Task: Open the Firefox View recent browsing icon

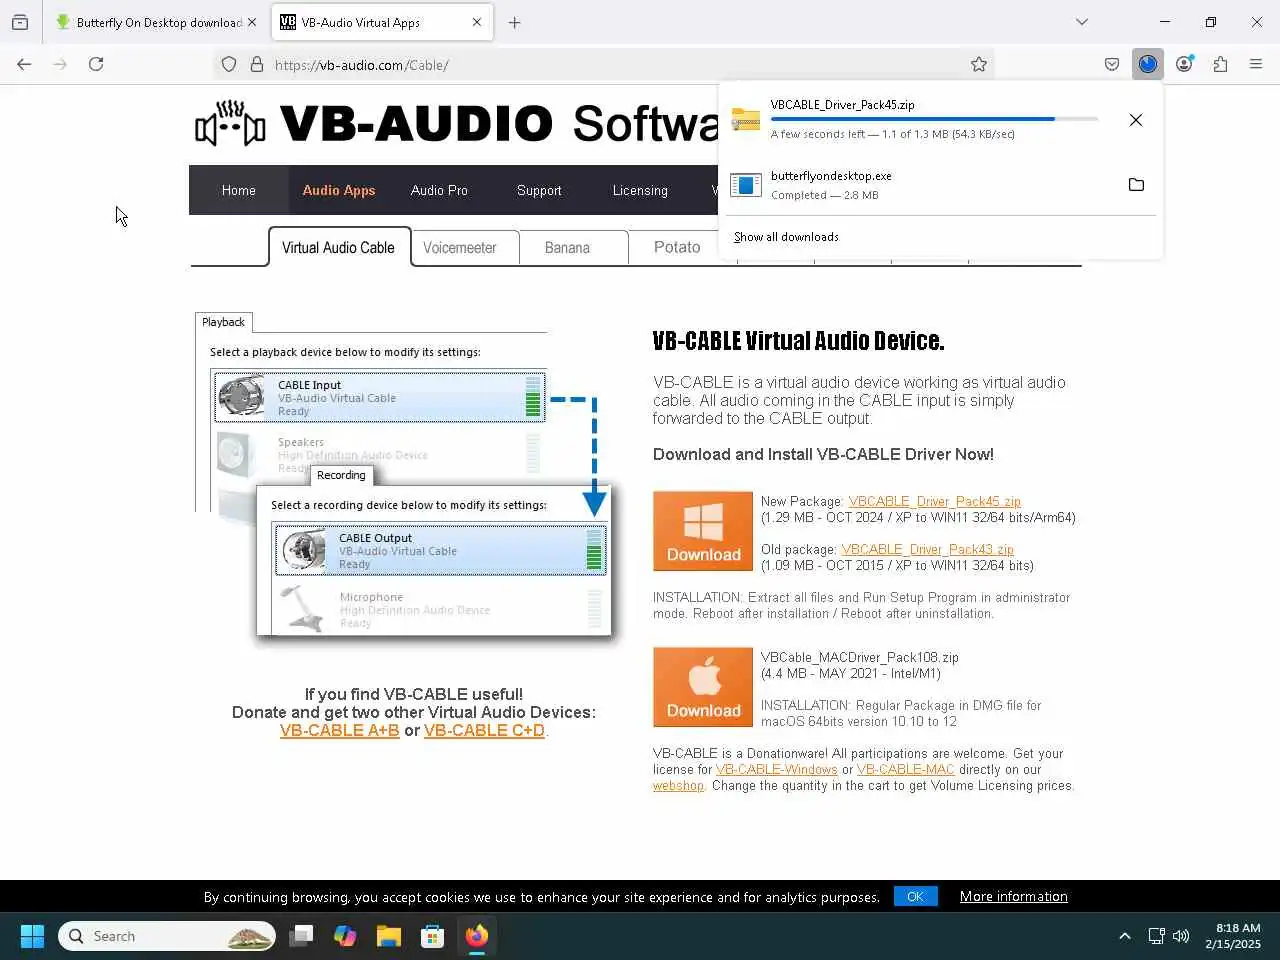Action: (20, 22)
